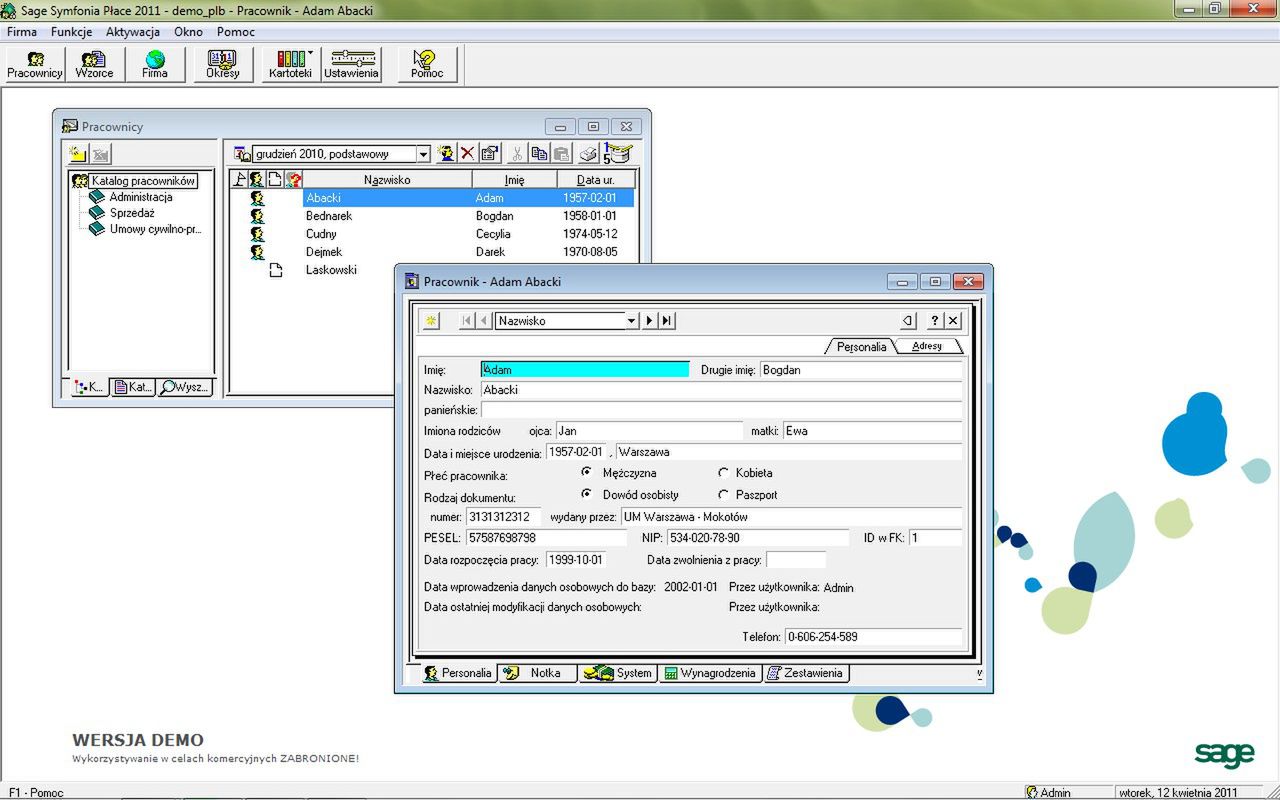This screenshot has width=1280, height=800.
Task: Select the Paszport radio button
Action: pos(724,494)
